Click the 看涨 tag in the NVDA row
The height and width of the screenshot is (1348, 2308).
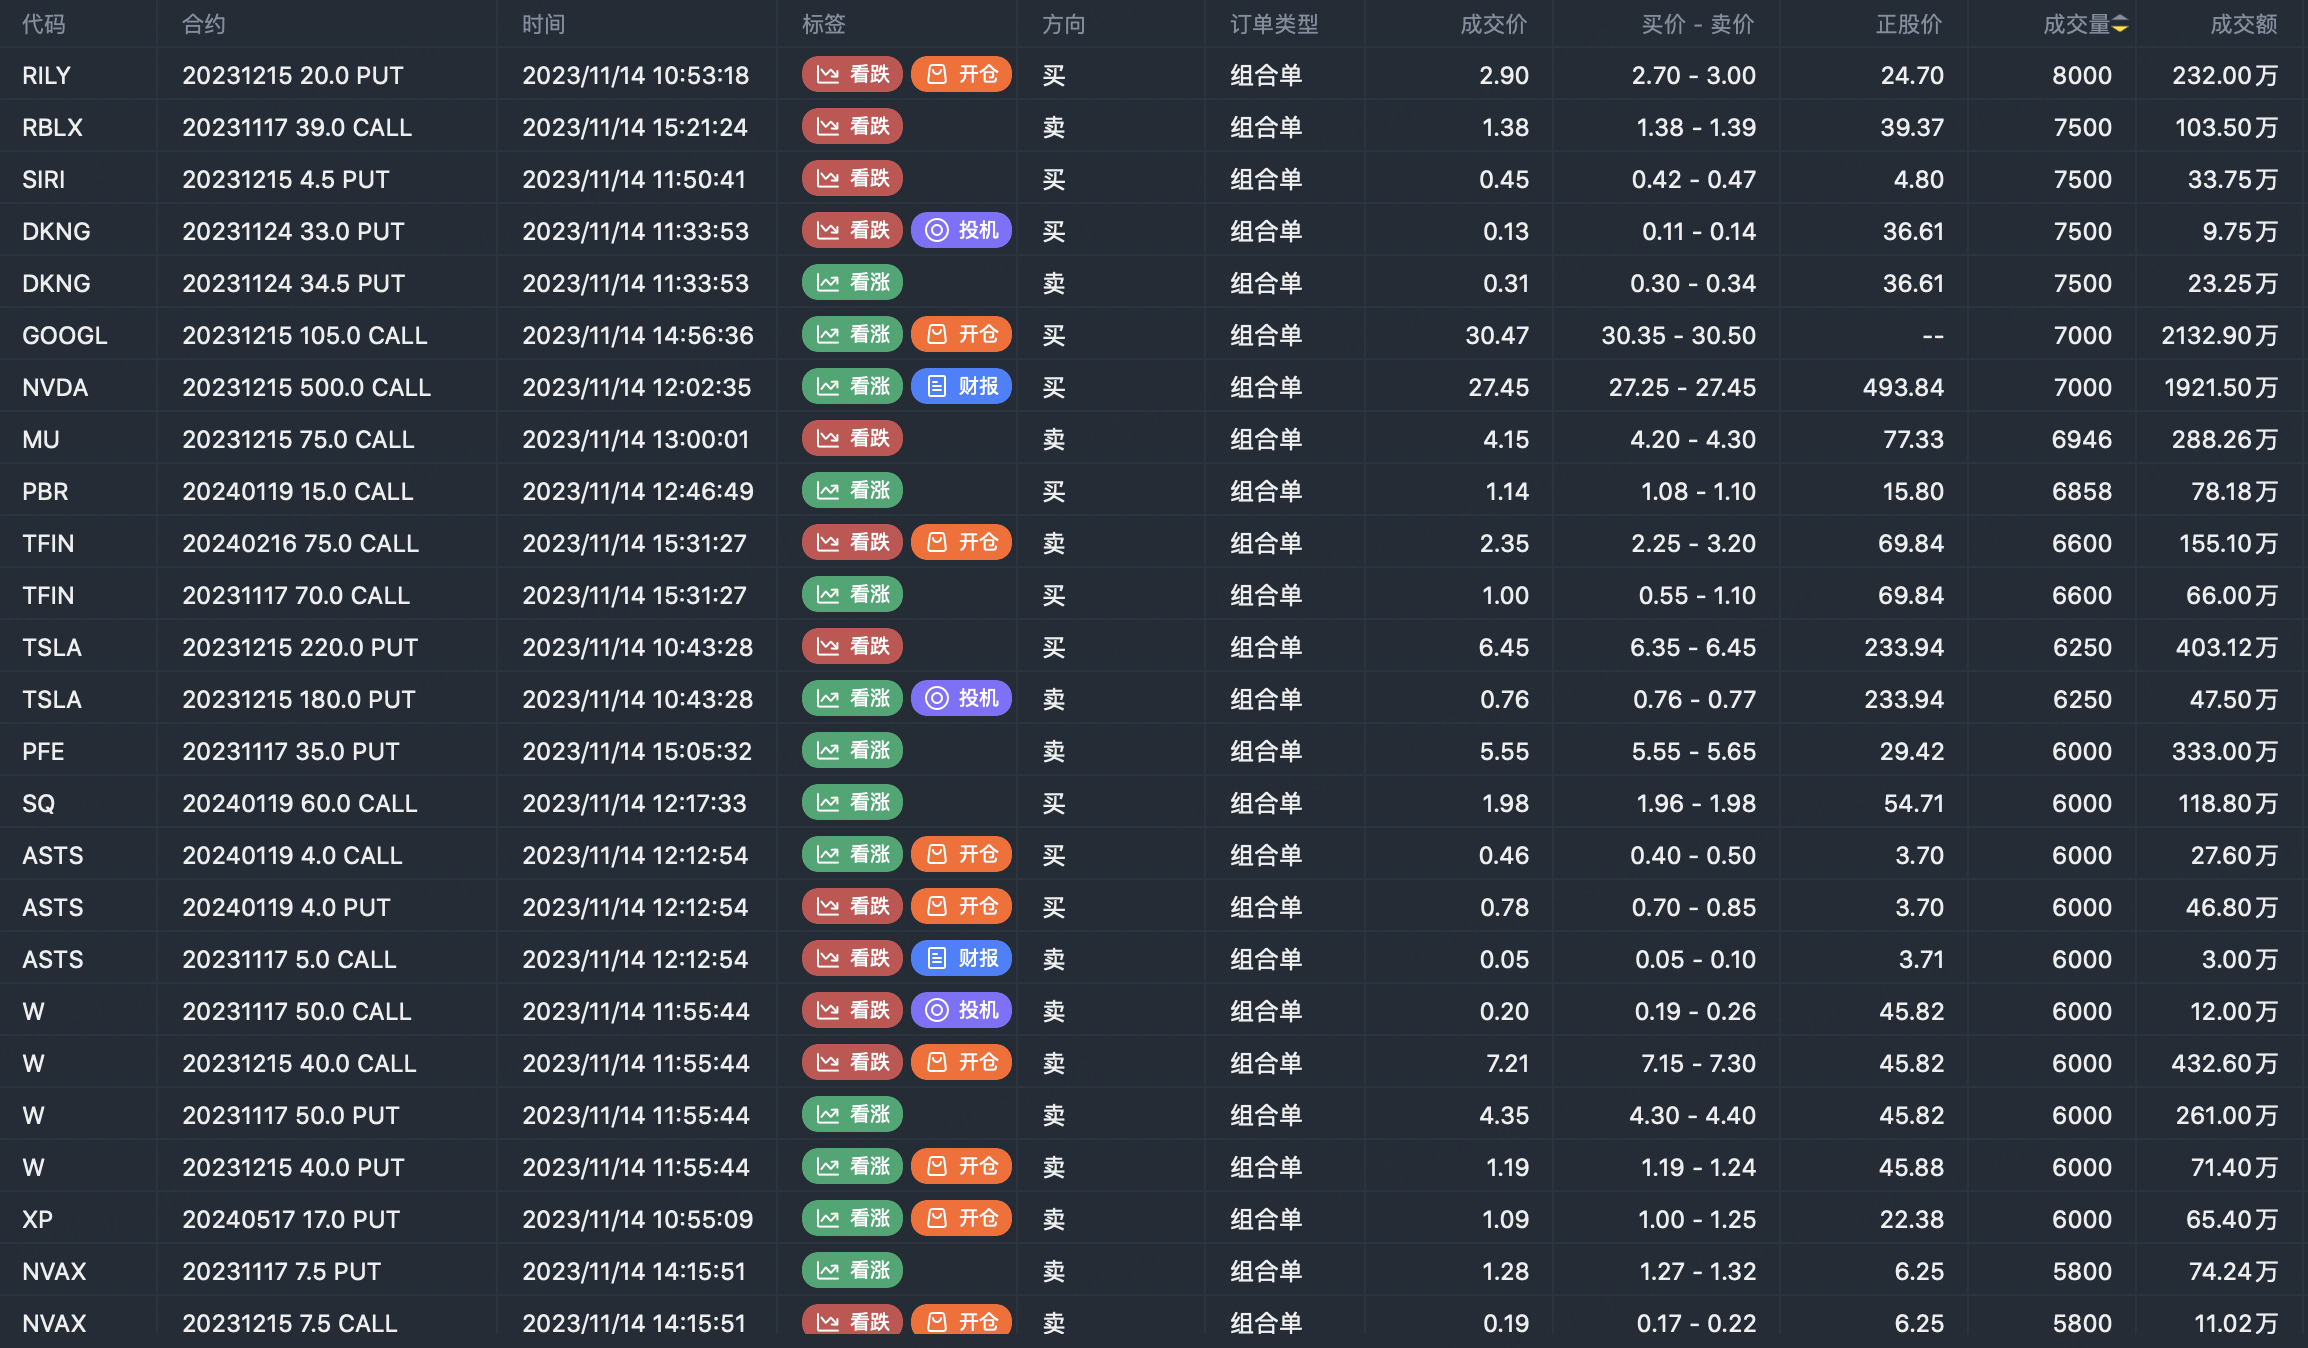[853, 387]
